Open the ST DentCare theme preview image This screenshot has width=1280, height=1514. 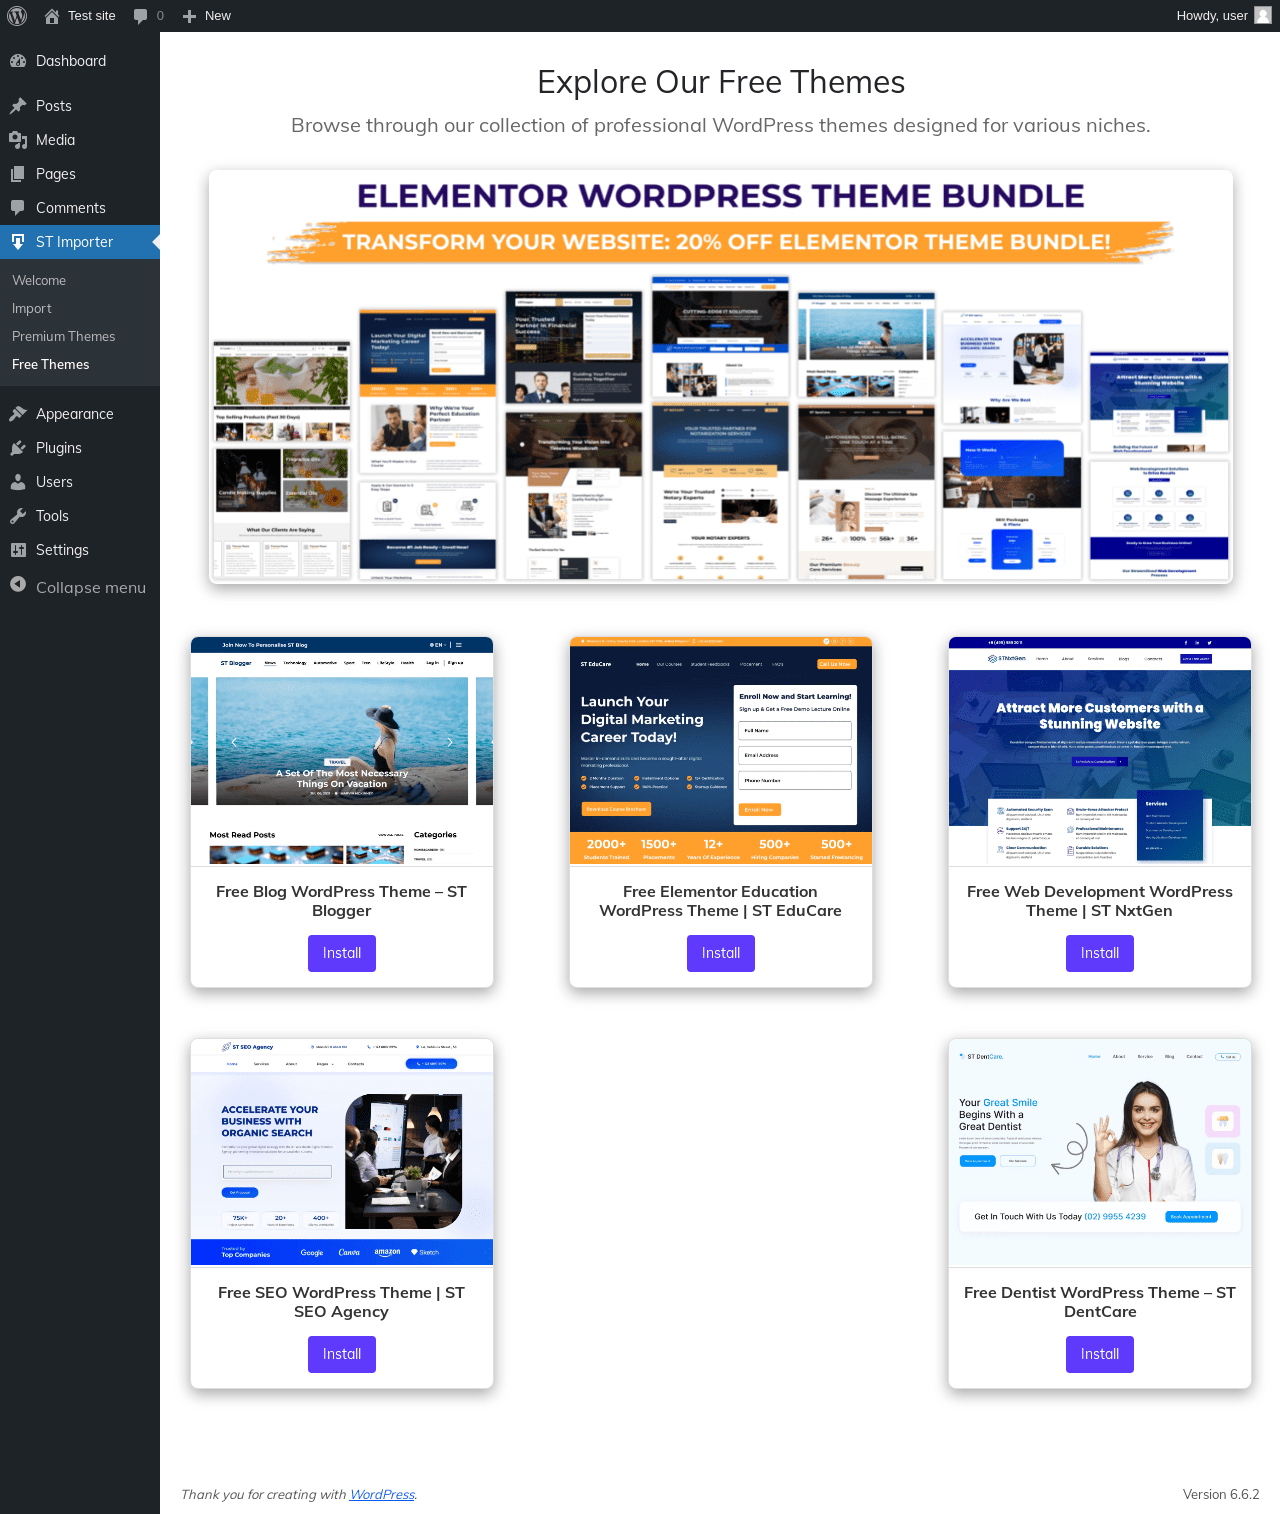(x=1100, y=1153)
